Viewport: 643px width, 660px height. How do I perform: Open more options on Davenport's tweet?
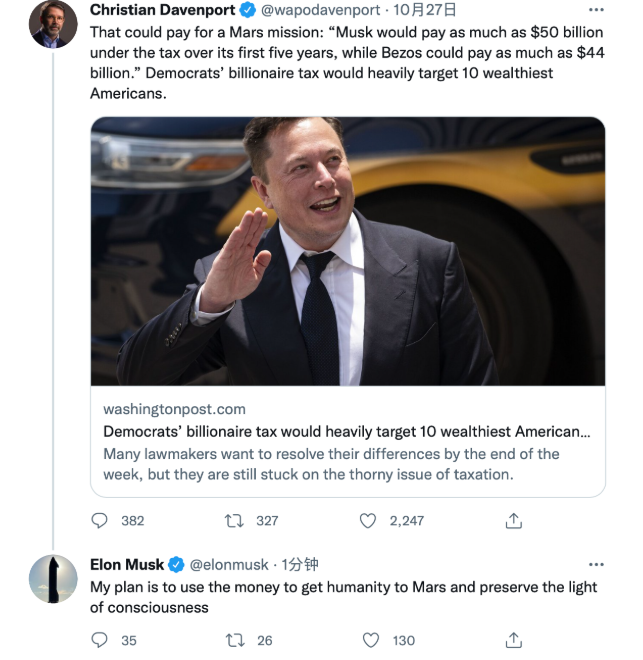coord(597,10)
